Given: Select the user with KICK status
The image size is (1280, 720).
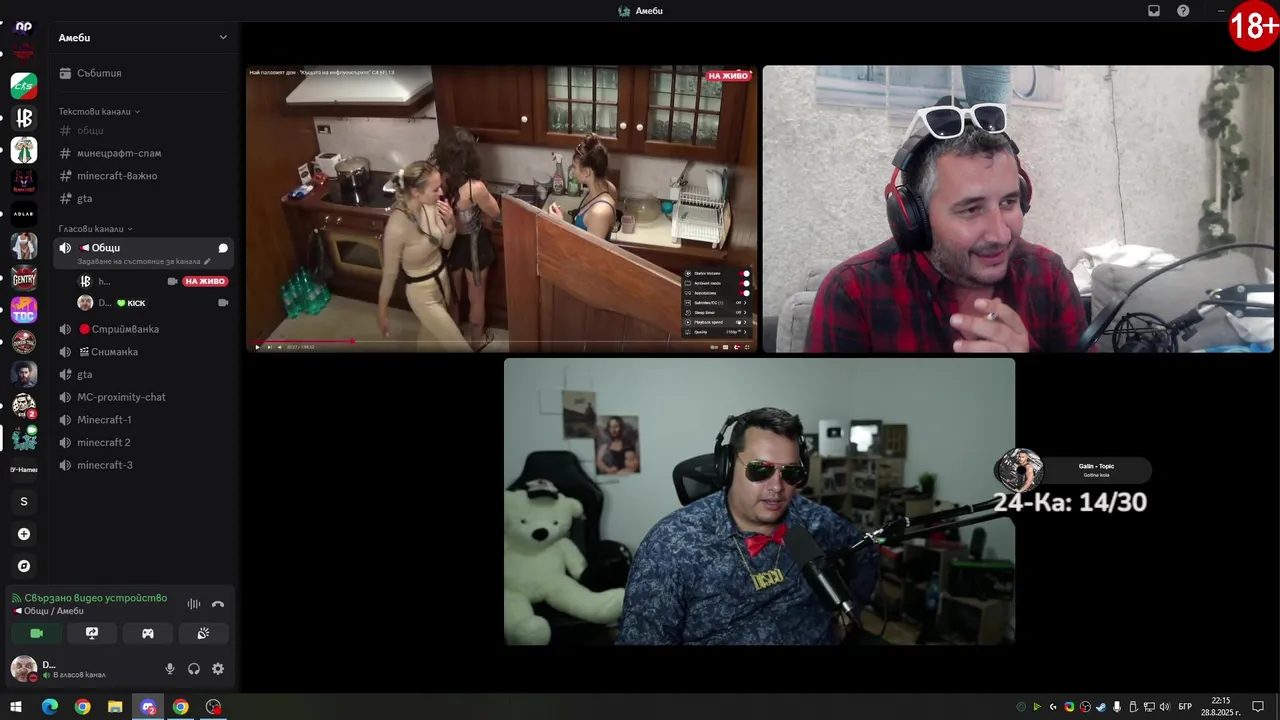Looking at the screenshot, I should tap(154, 303).
